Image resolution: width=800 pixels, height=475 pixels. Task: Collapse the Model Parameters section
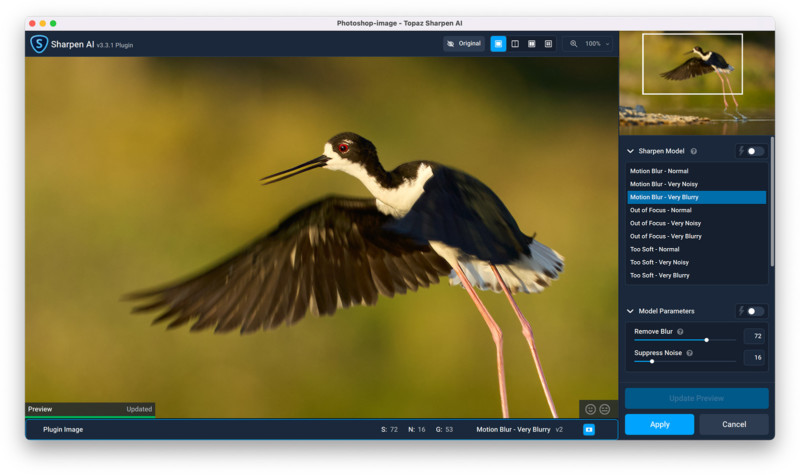630,311
